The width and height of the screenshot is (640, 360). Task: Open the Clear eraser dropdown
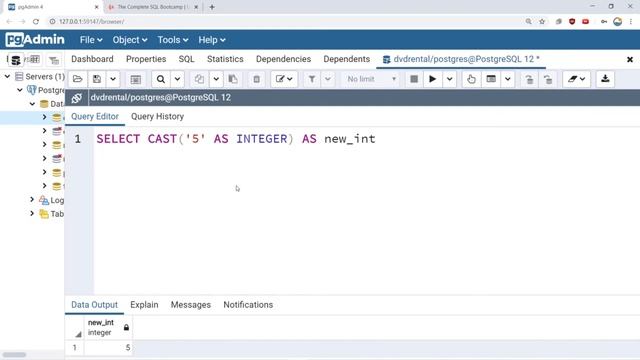pos(576,79)
